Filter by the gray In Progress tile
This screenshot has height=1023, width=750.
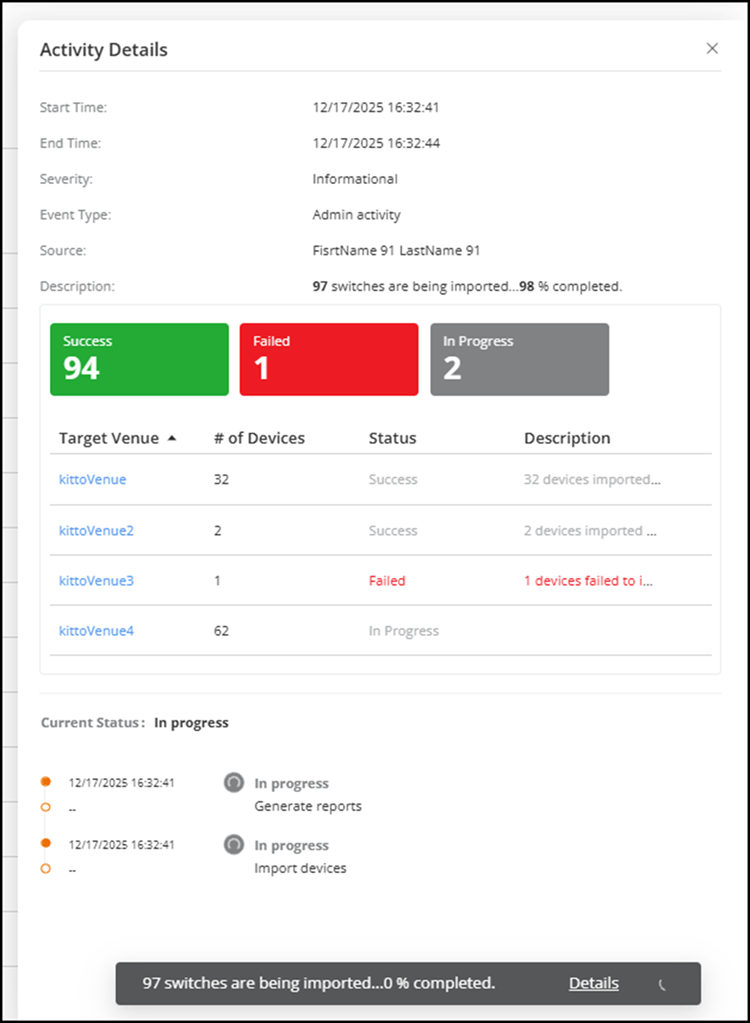(x=519, y=359)
